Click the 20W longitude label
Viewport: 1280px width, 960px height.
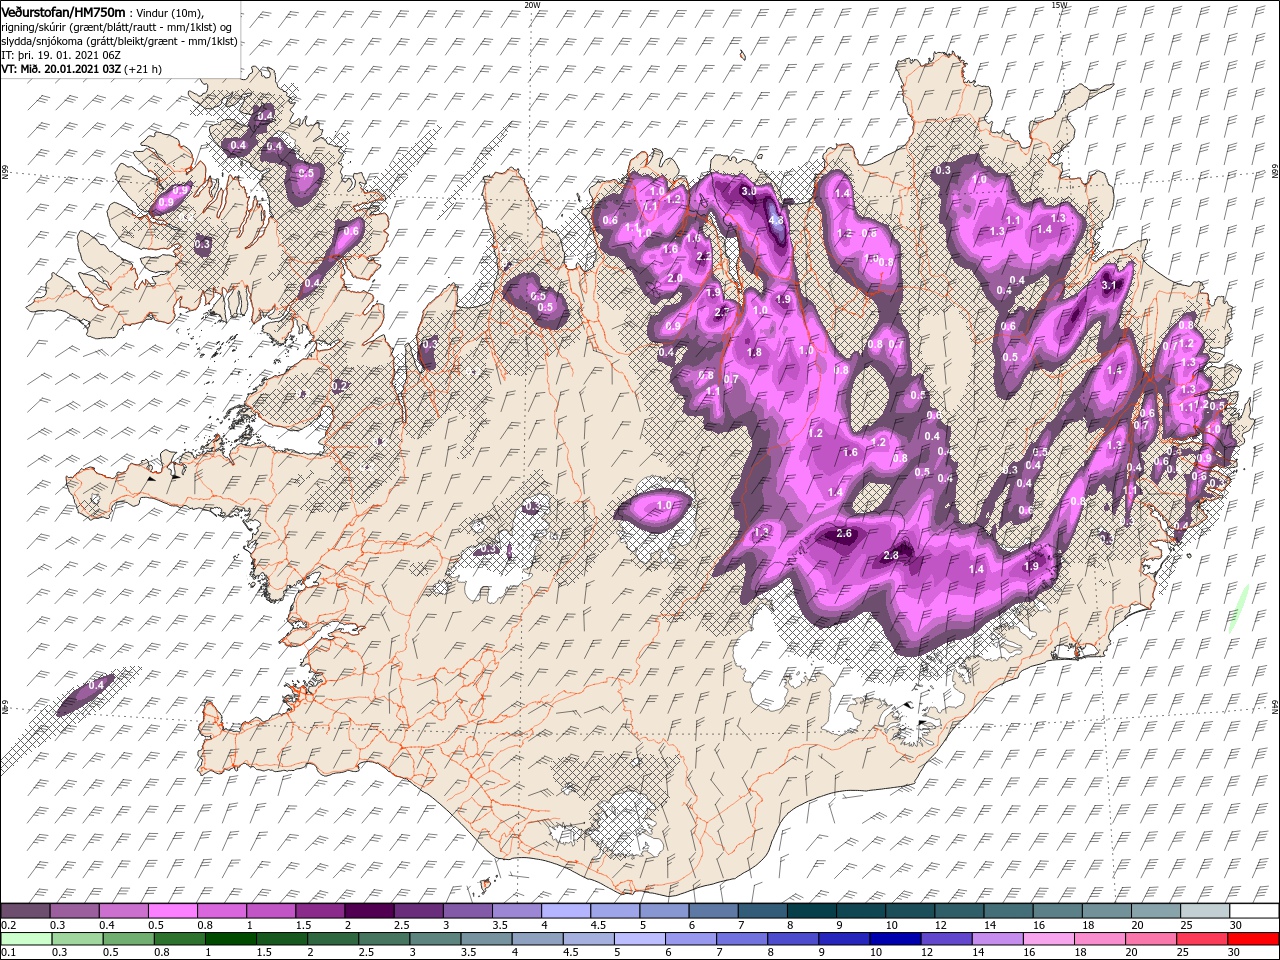(532, 5)
